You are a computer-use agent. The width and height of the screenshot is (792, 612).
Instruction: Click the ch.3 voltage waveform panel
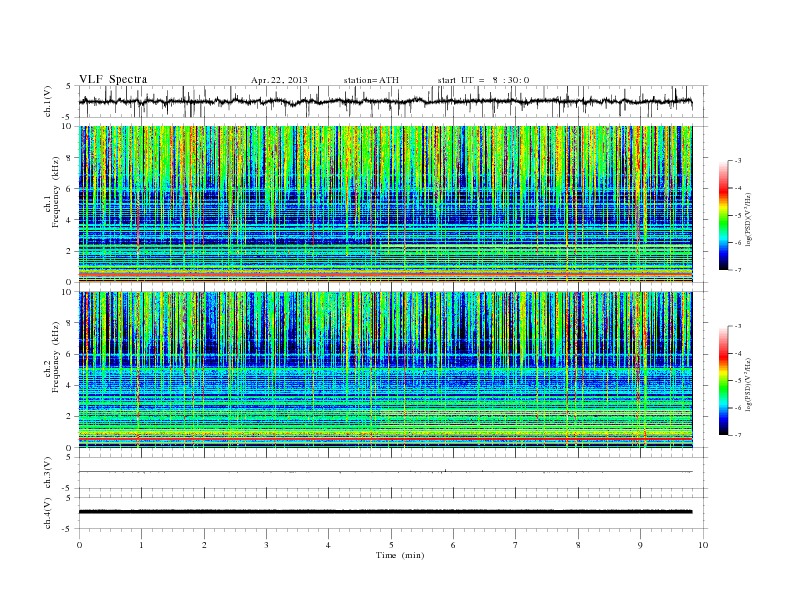click(x=393, y=473)
